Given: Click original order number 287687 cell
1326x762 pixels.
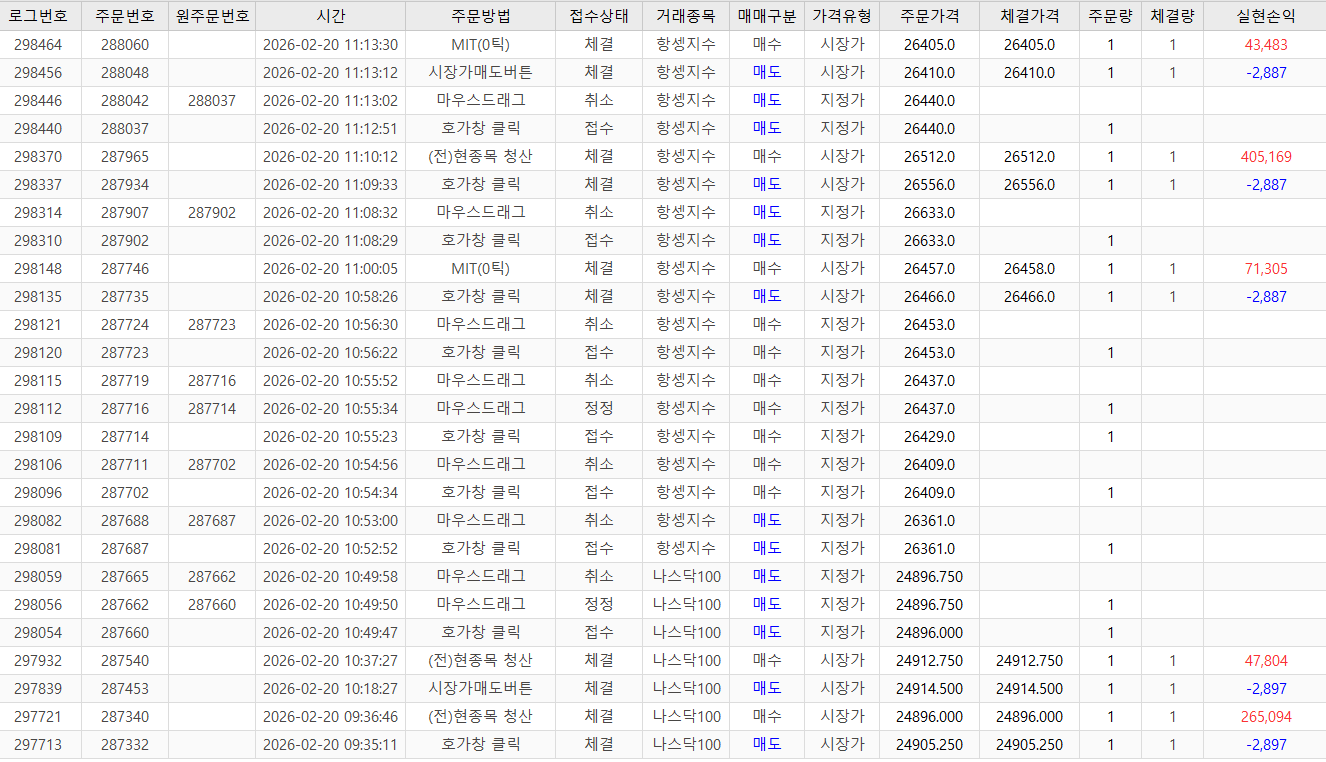Looking at the screenshot, I should coord(212,521).
